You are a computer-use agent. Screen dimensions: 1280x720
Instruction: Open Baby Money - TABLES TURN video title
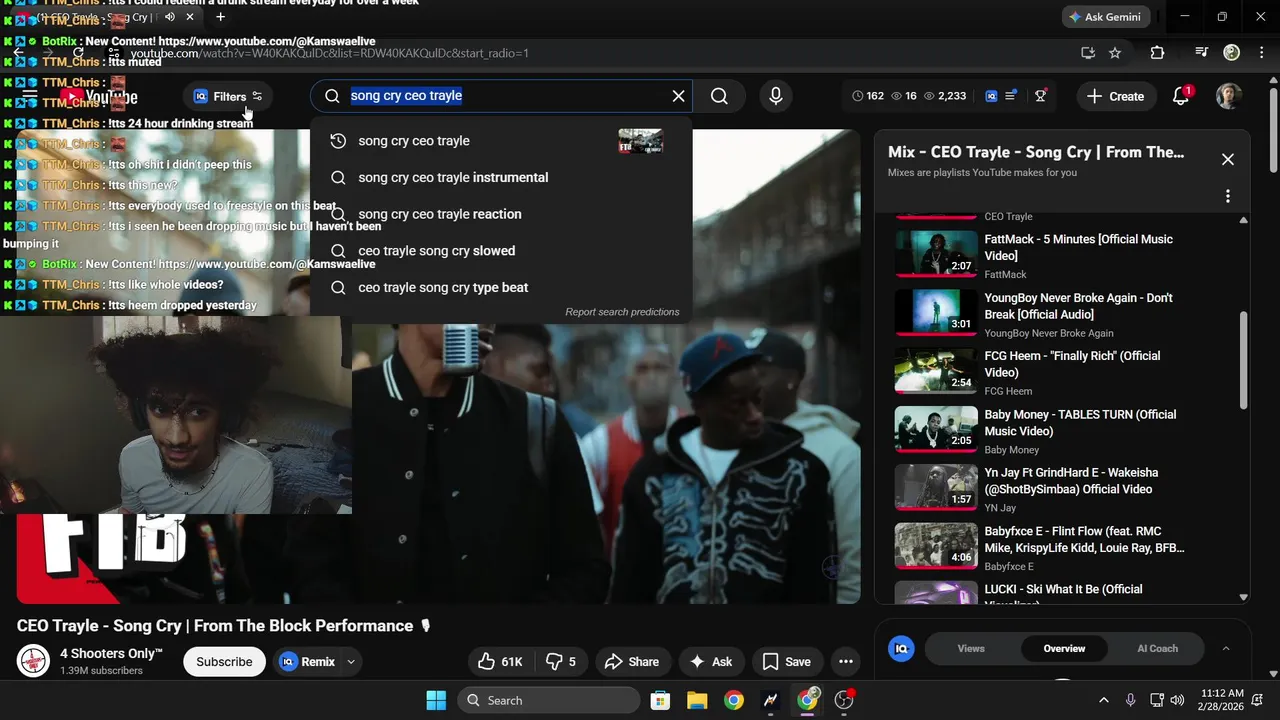(x=1080, y=423)
